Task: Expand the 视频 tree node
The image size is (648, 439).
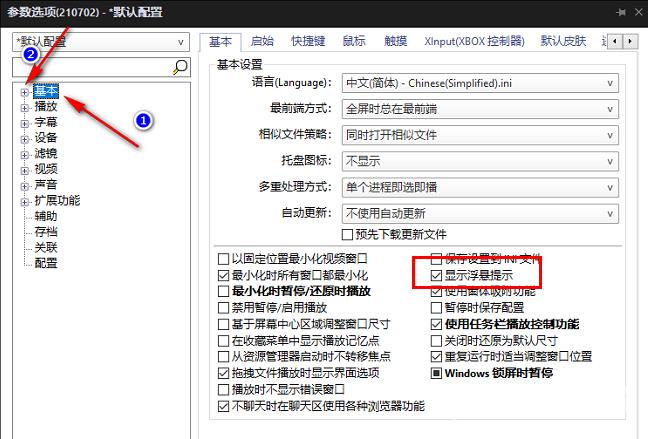Action: [x=24, y=169]
